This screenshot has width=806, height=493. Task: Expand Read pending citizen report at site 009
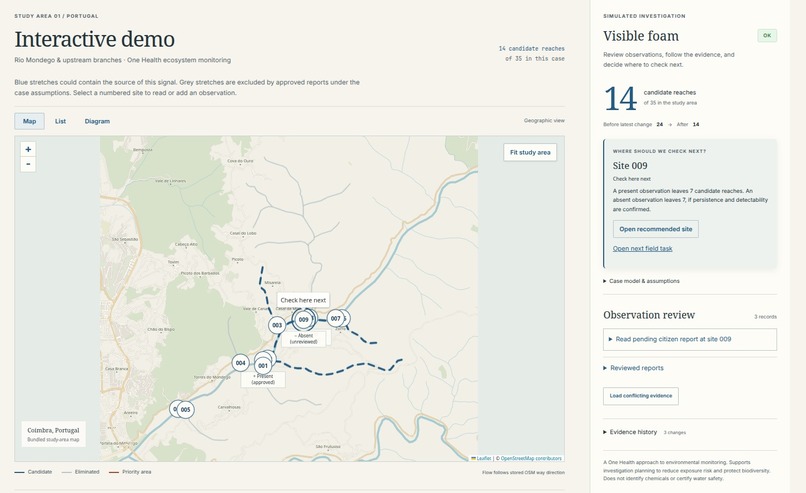(x=690, y=339)
